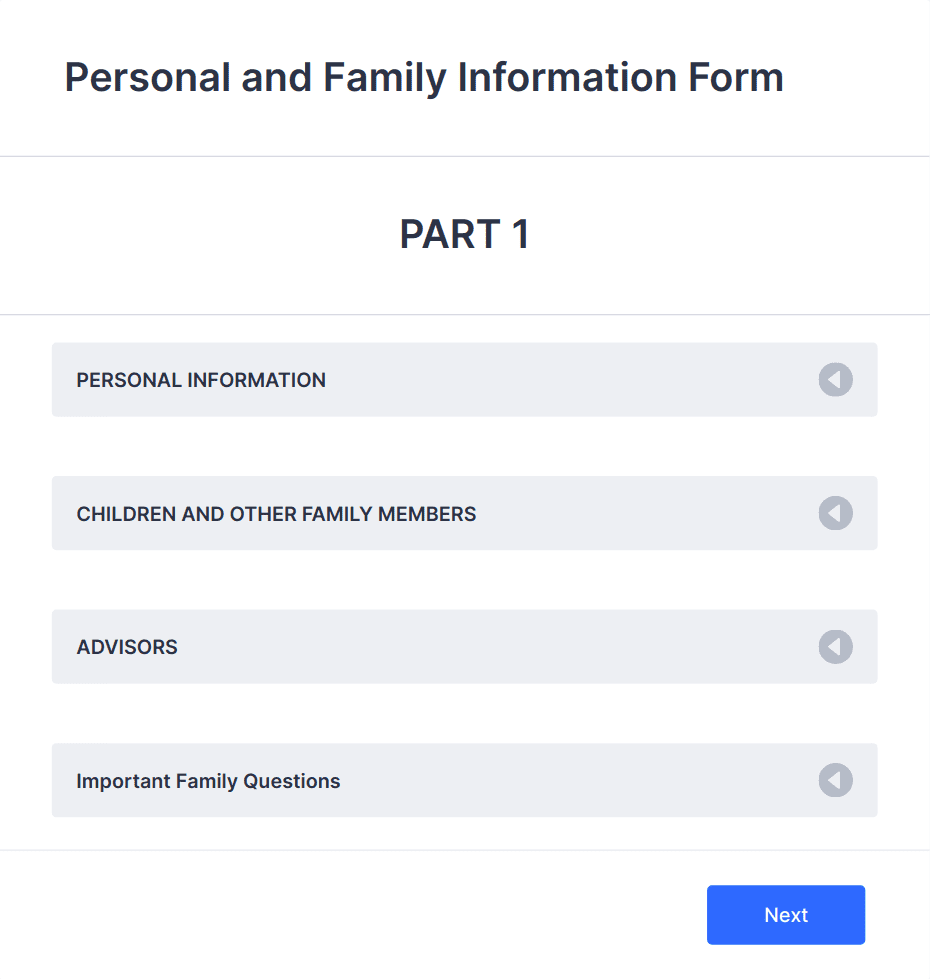Image resolution: width=930 pixels, height=979 pixels.
Task: Click the gray circular arrow beside ADVISORS
Action: tap(835, 647)
